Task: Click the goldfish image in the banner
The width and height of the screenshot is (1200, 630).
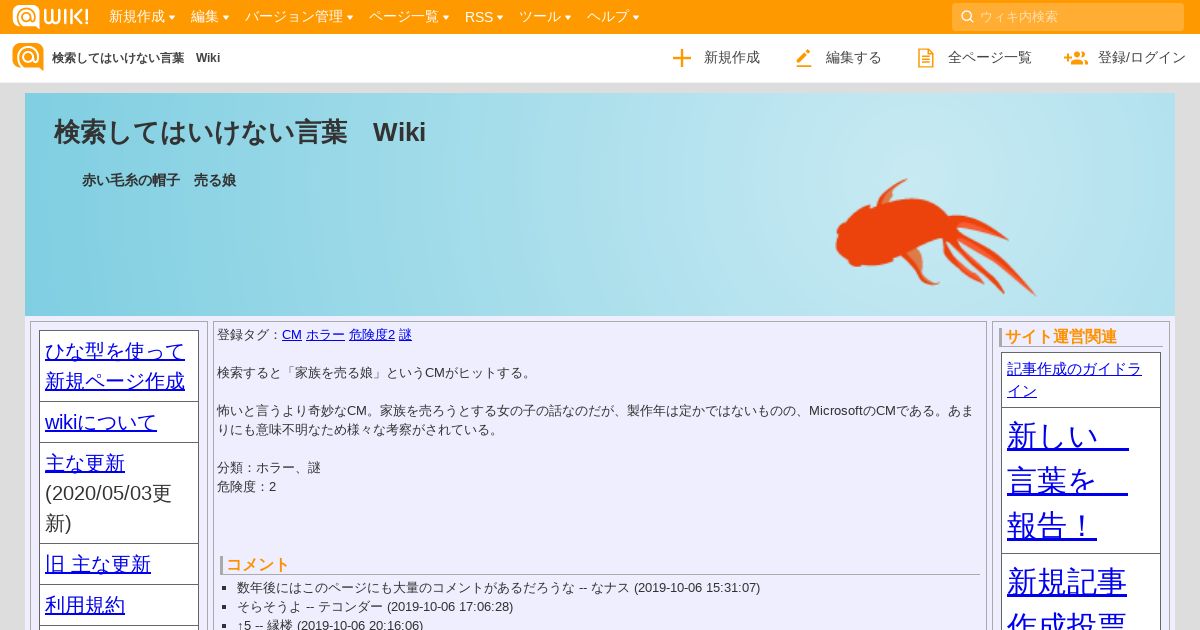Action: pyautogui.click(x=934, y=238)
